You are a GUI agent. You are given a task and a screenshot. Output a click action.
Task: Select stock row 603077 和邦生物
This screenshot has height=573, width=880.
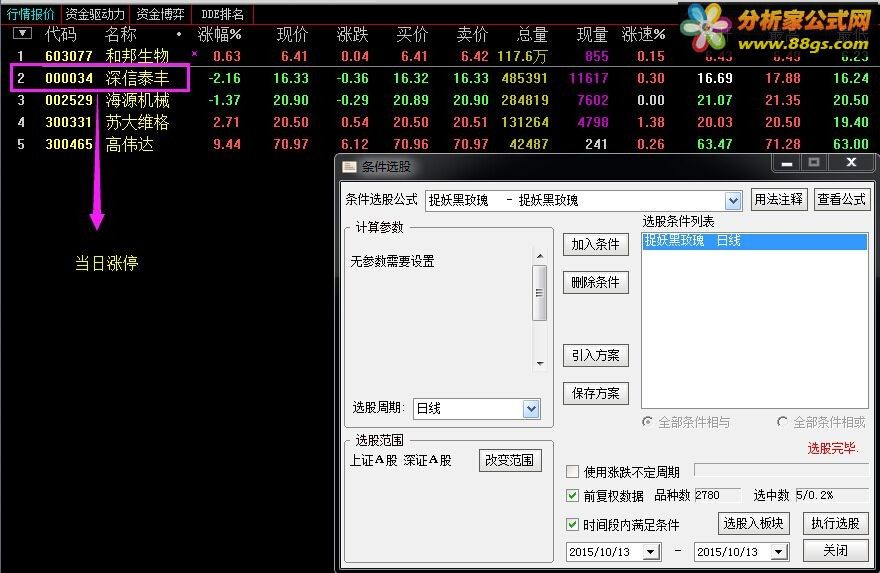click(440, 56)
